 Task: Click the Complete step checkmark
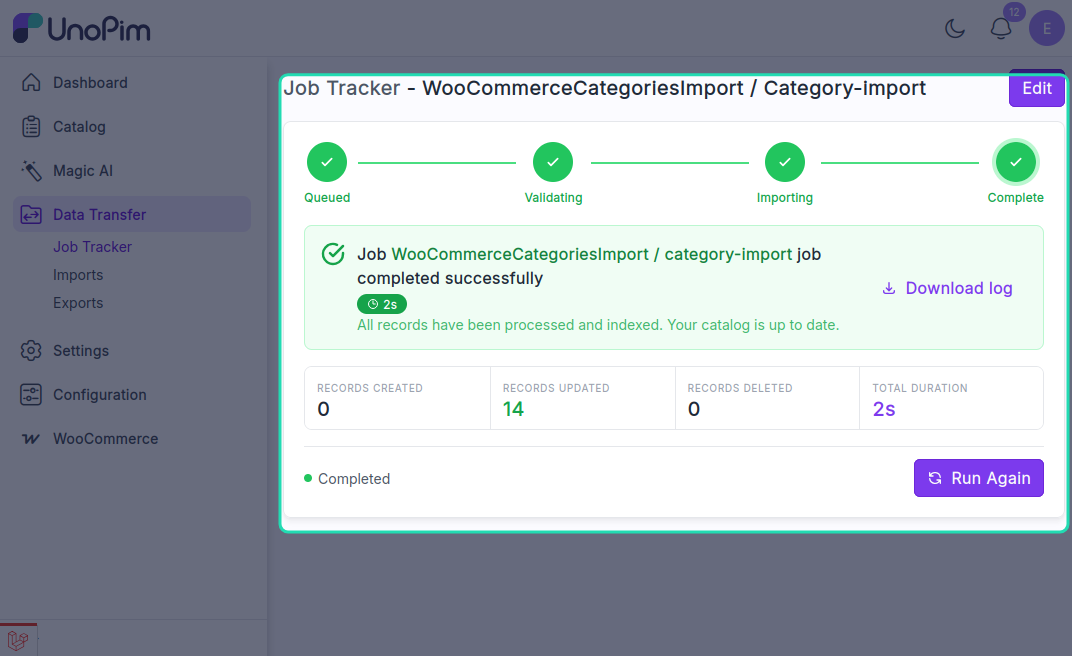[1016, 162]
